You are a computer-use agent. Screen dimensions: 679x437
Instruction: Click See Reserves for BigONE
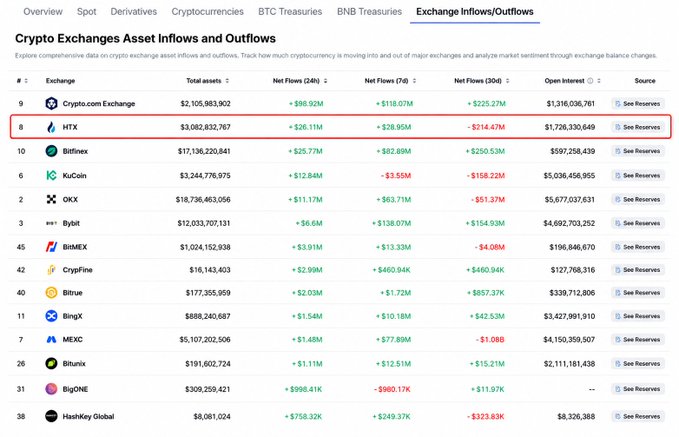[638, 389]
